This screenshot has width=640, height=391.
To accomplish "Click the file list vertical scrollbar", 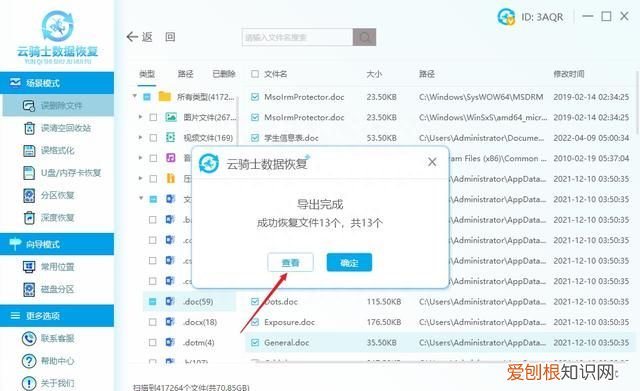I will (637, 102).
